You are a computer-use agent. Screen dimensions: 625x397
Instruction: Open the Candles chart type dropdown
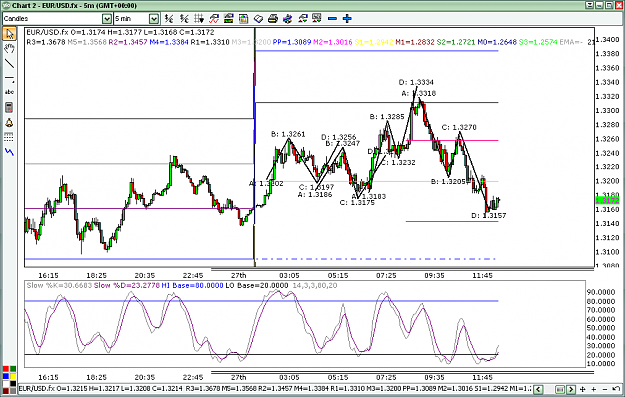106,19
